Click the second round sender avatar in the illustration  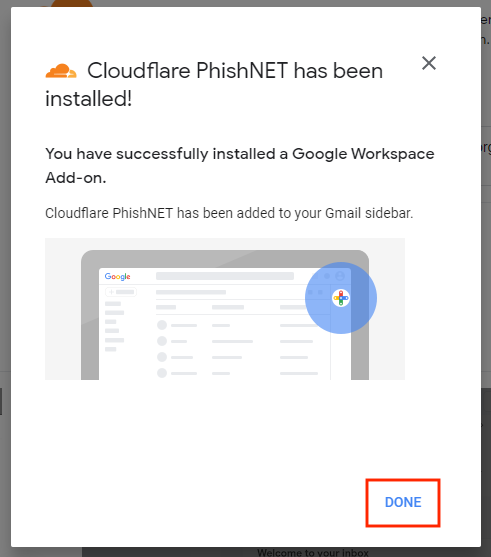[x=162, y=341]
